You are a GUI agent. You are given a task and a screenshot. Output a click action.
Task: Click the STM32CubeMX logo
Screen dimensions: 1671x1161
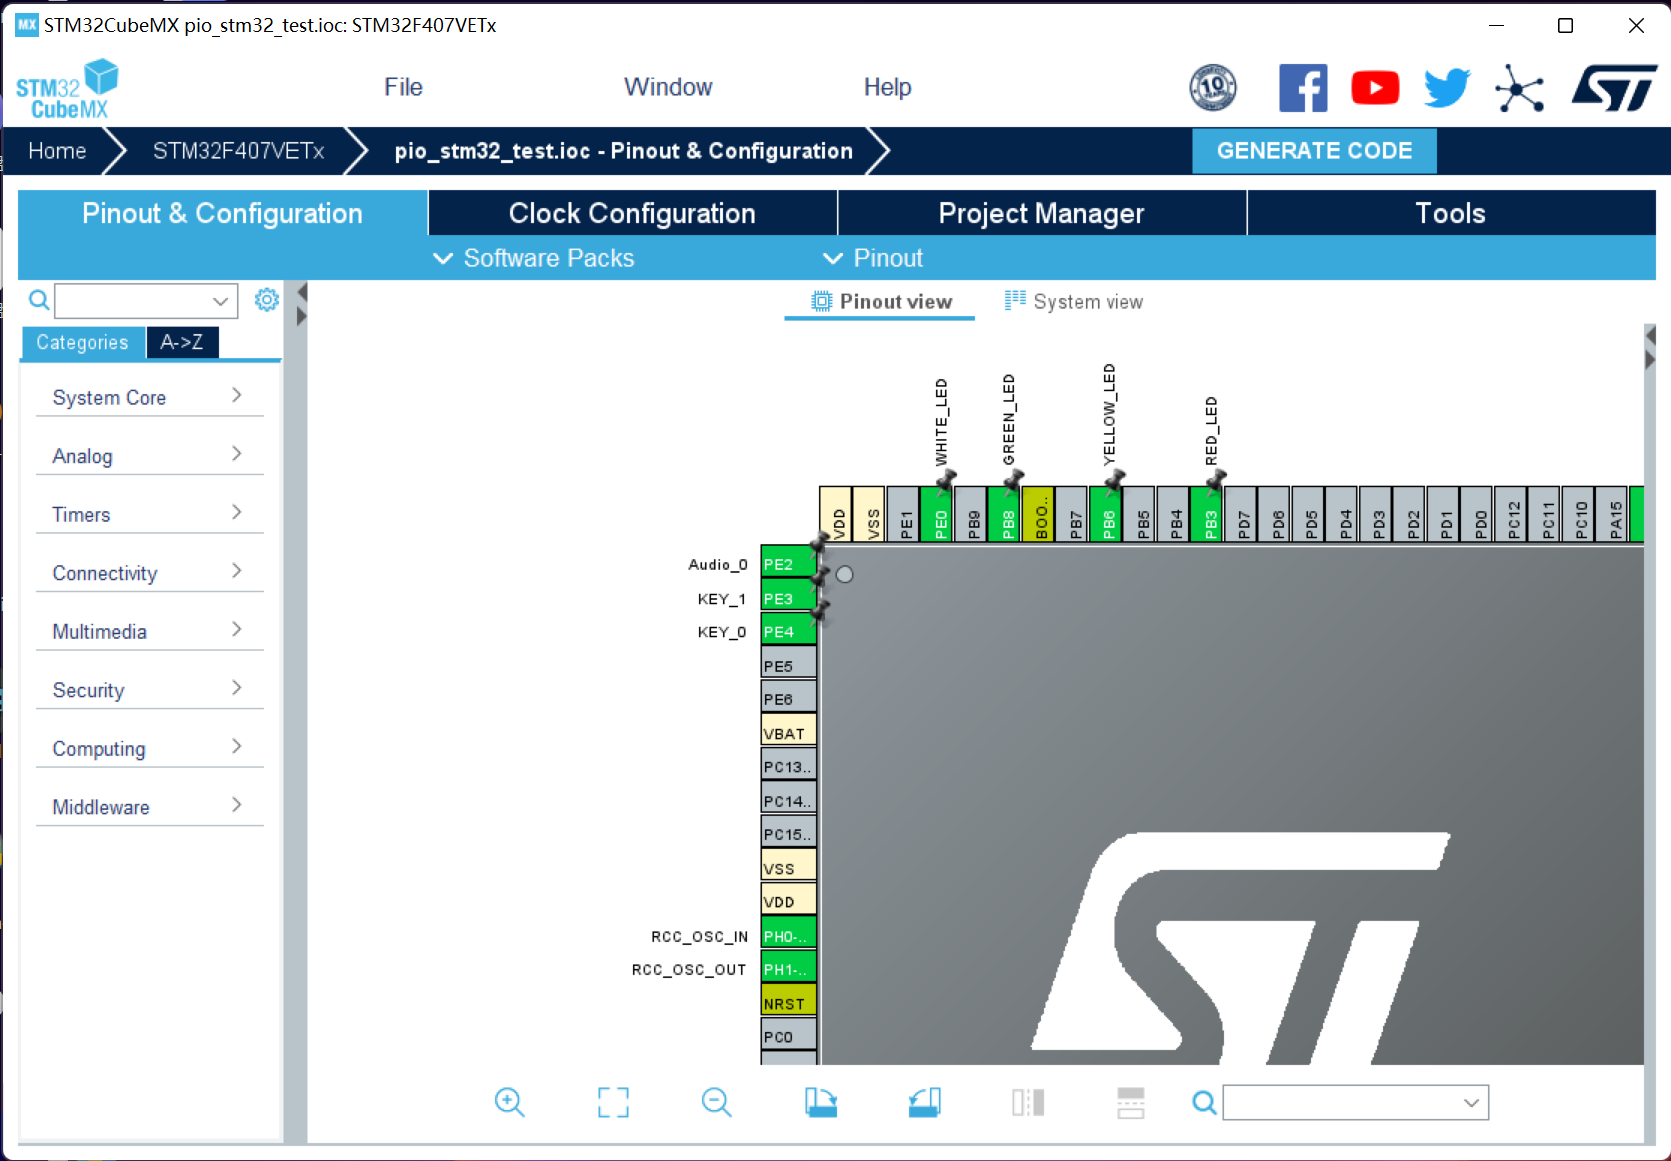point(67,89)
